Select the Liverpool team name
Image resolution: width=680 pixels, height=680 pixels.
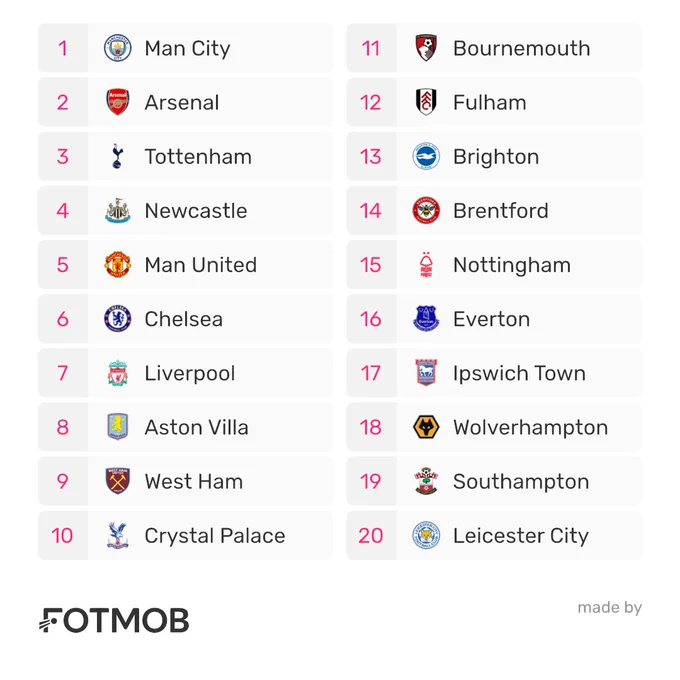(x=190, y=373)
